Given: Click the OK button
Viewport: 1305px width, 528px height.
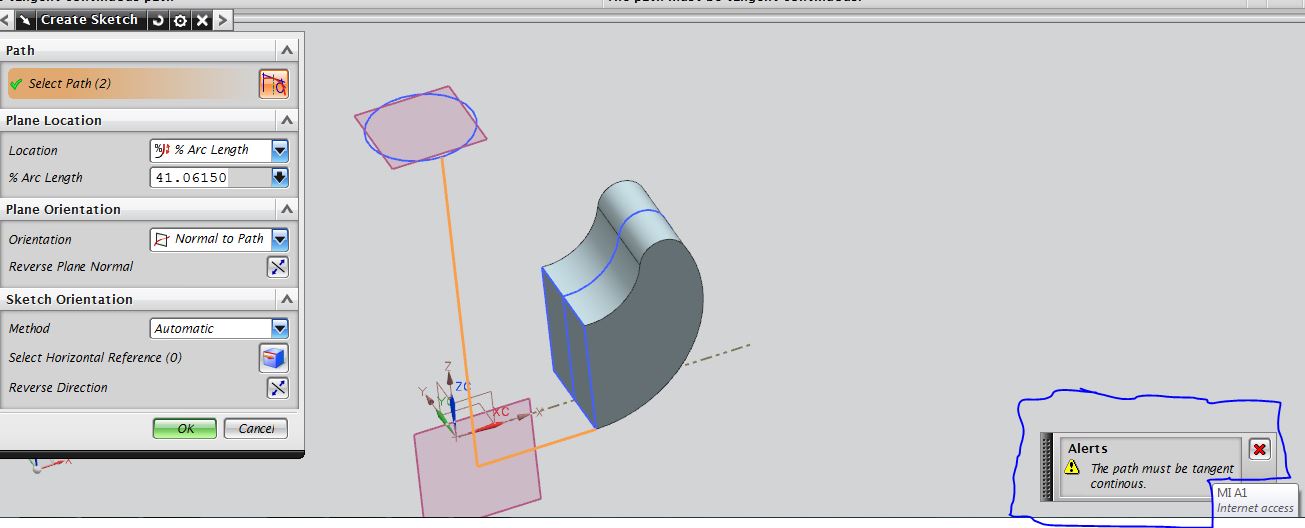Looking at the screenshot, I should click(185, 428).
